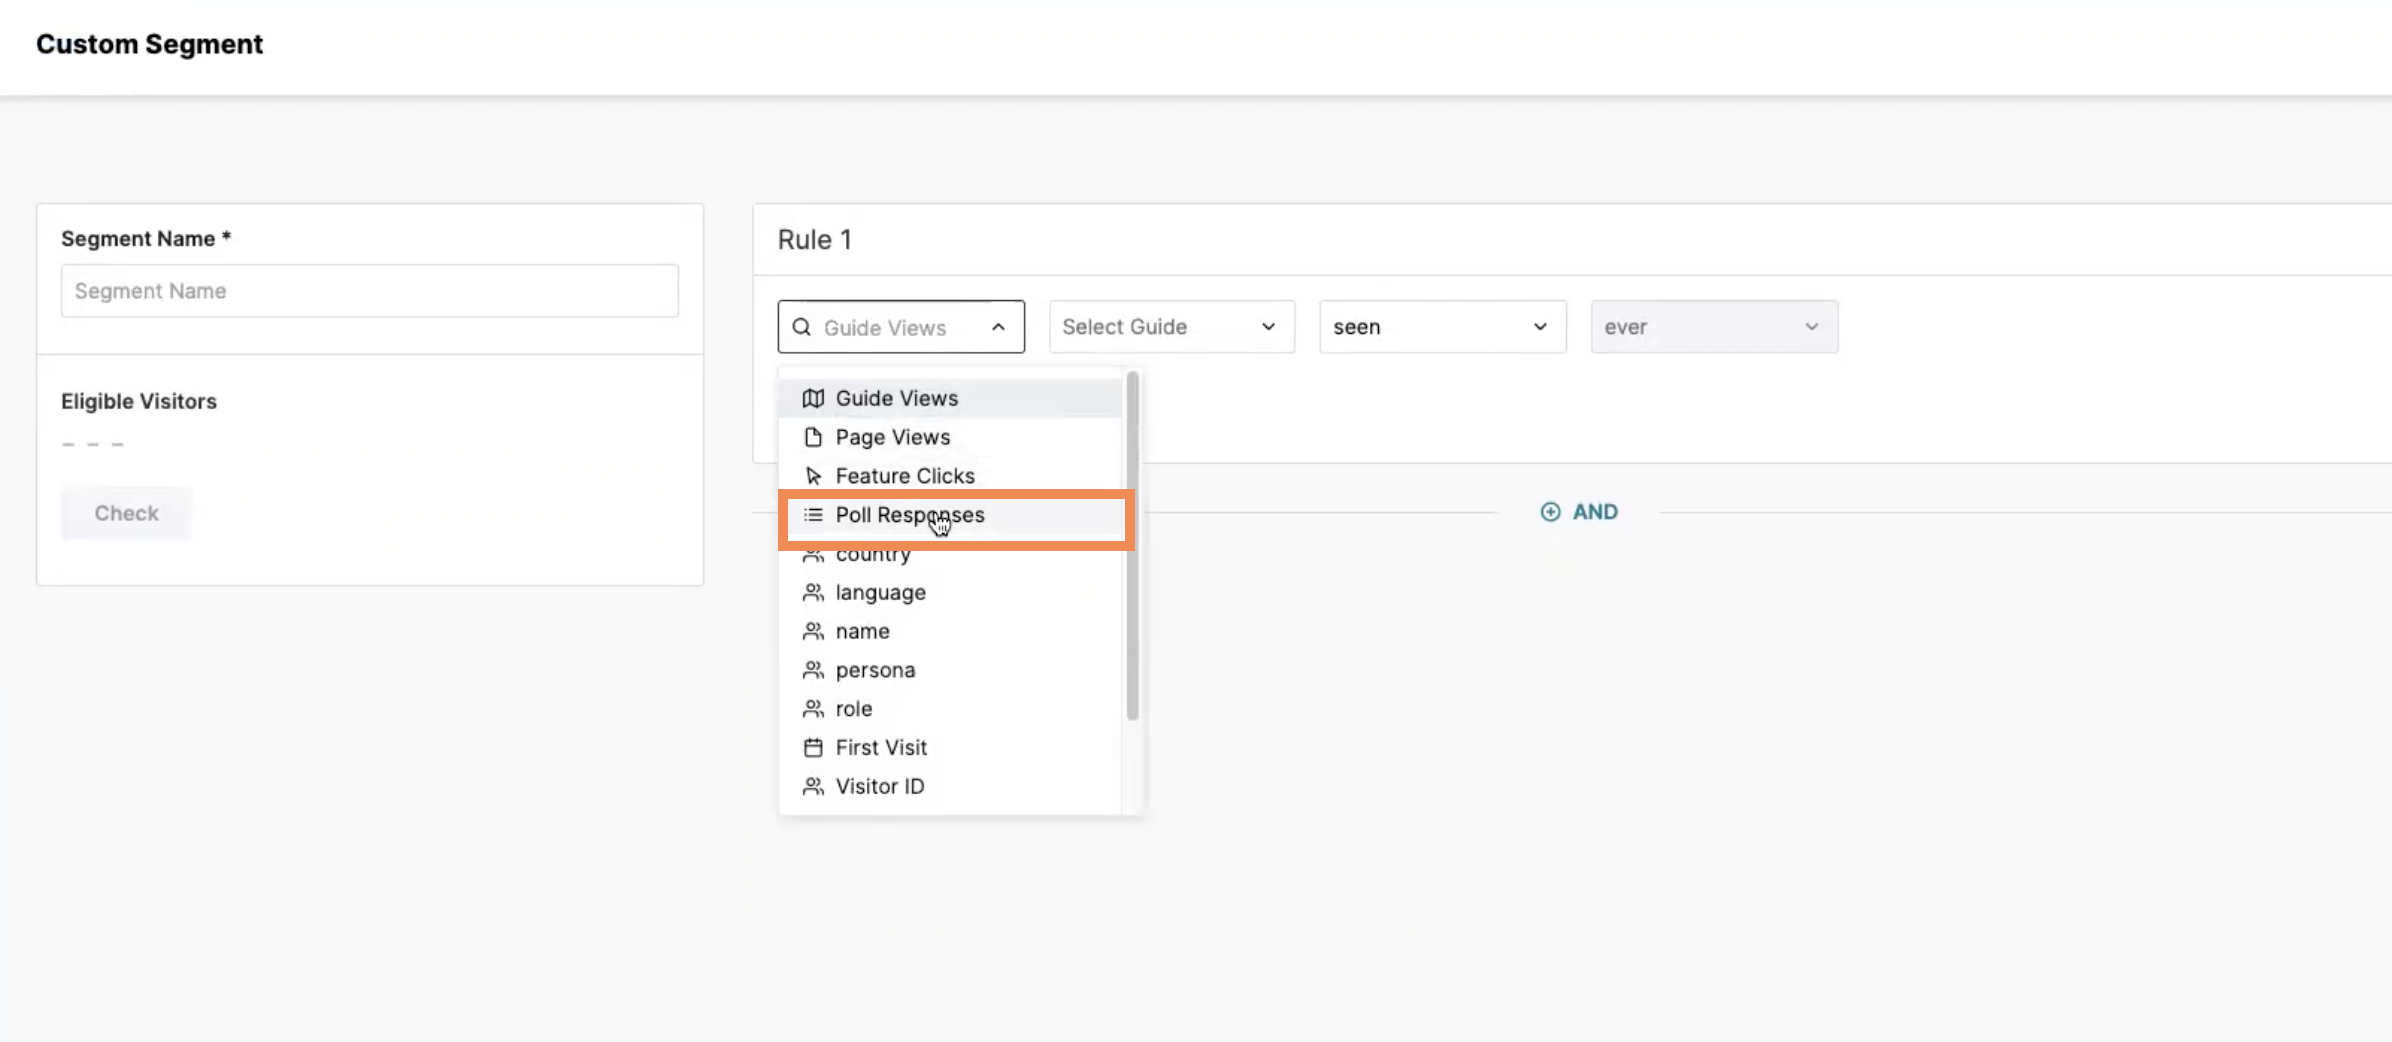Image resolution: width=2392 pixels, height=1042 pixels.
Task: Click the people icon beside role
Action: [x=813, y=709]
